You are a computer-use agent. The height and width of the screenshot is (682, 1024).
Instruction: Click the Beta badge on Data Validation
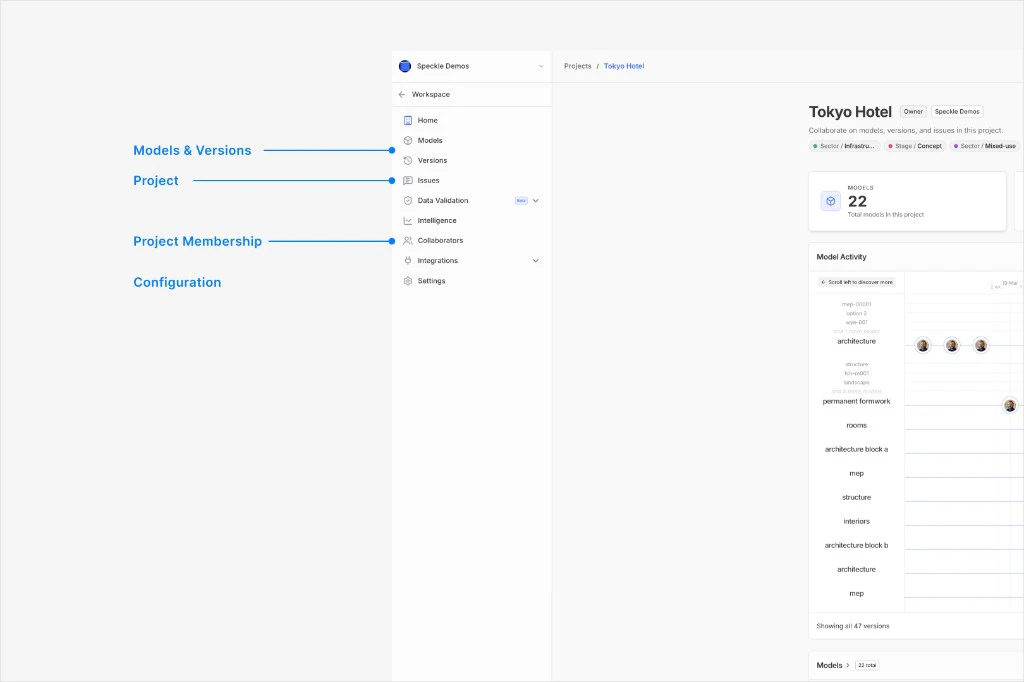click(521, 201)
